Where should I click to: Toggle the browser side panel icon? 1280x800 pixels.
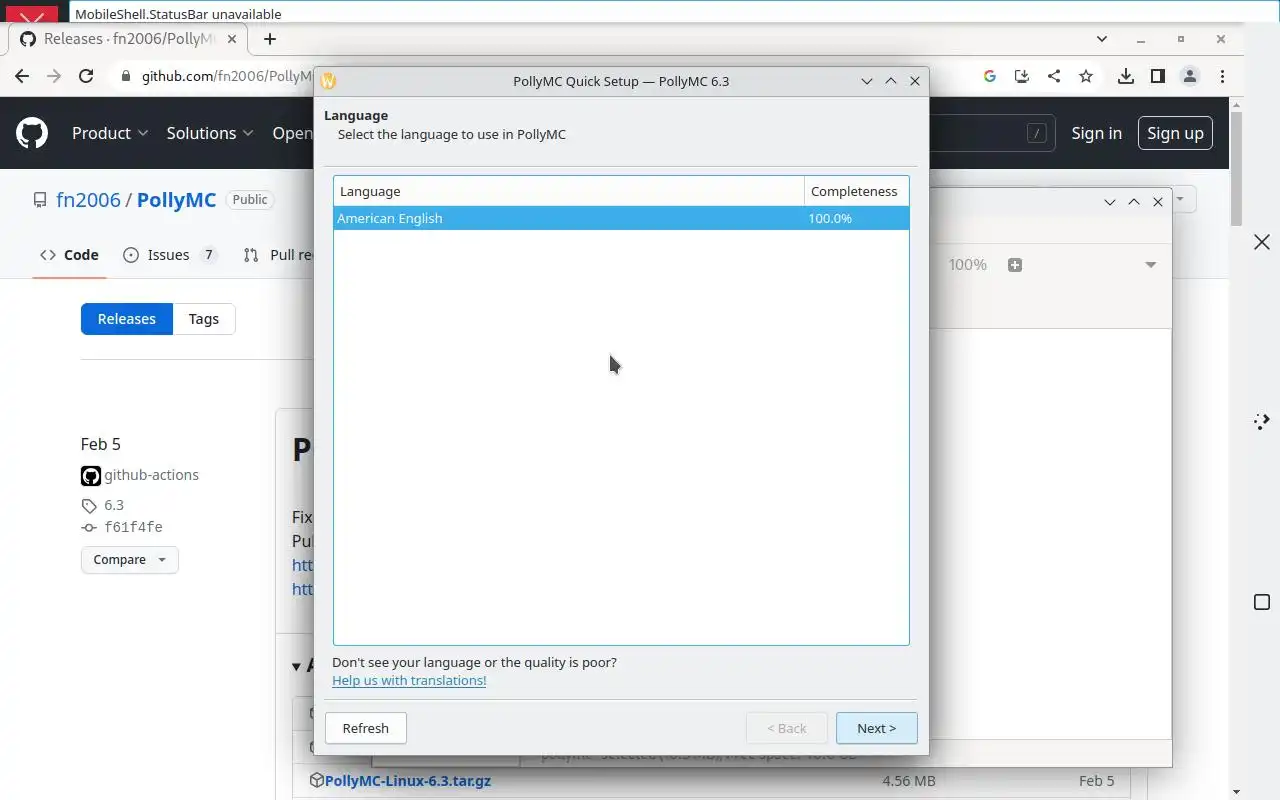[1158, 76]
